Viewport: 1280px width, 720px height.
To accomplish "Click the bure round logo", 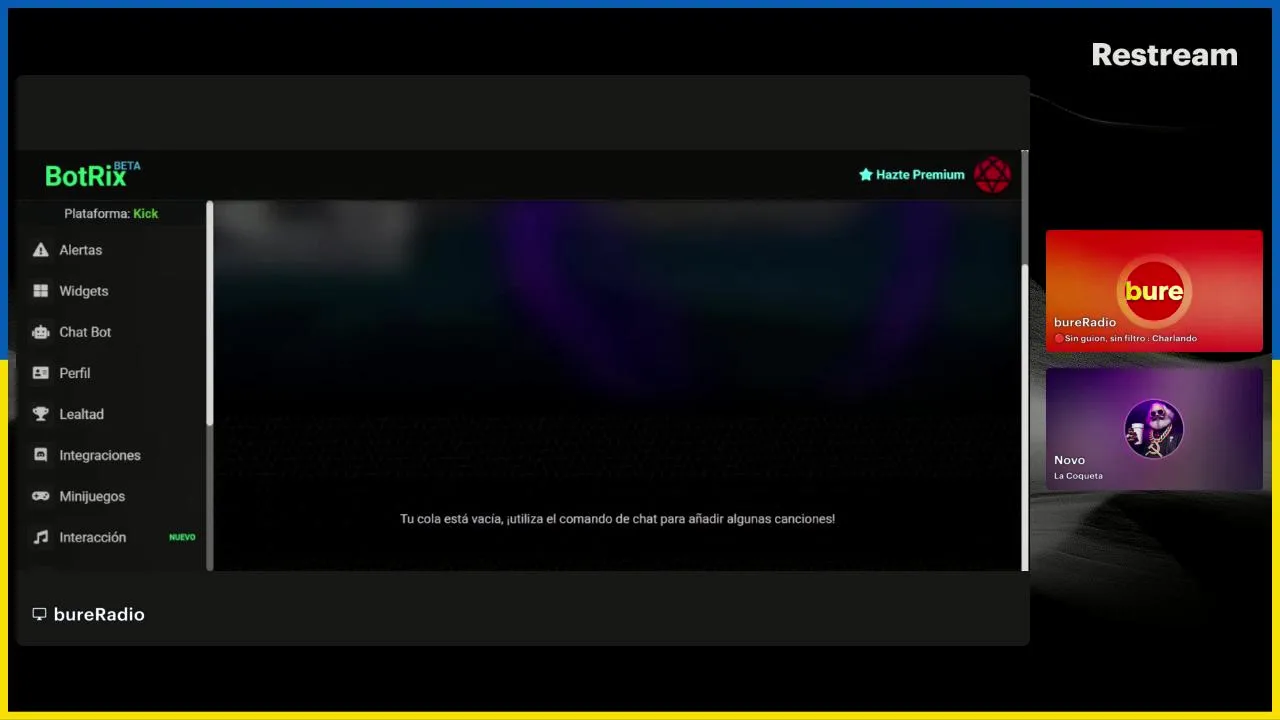I will [1154, 291].
